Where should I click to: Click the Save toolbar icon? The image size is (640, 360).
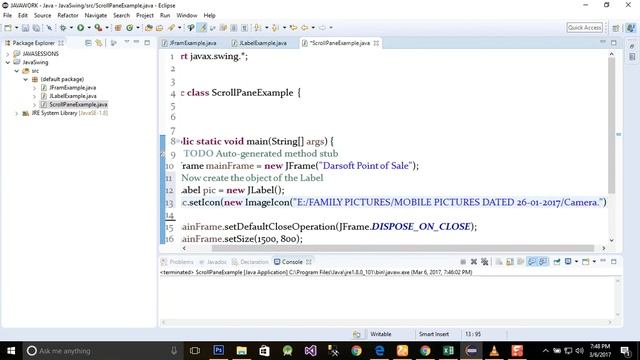tap(25, 28)
